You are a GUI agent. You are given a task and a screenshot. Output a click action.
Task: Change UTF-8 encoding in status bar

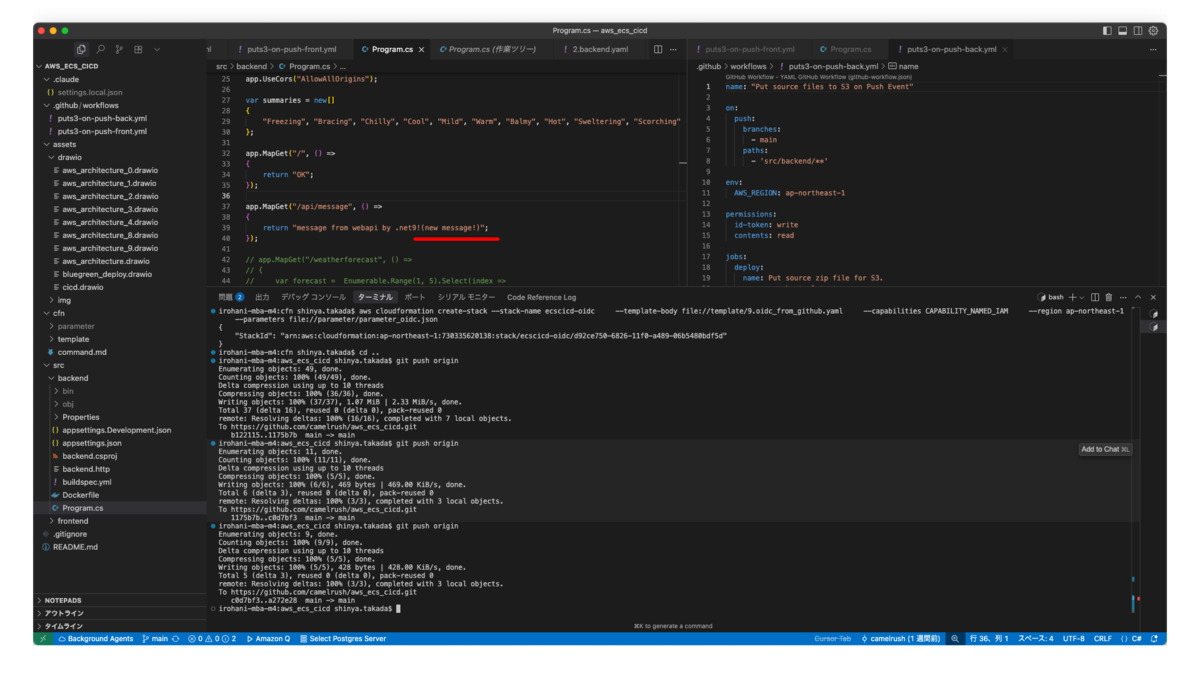click(x=1073, y=638)
